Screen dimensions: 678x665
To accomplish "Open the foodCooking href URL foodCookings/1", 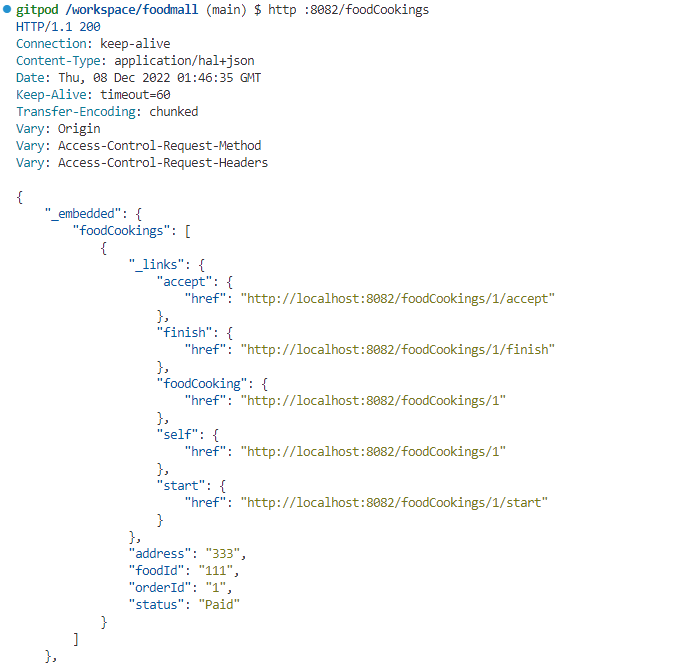I will (373, 400).
